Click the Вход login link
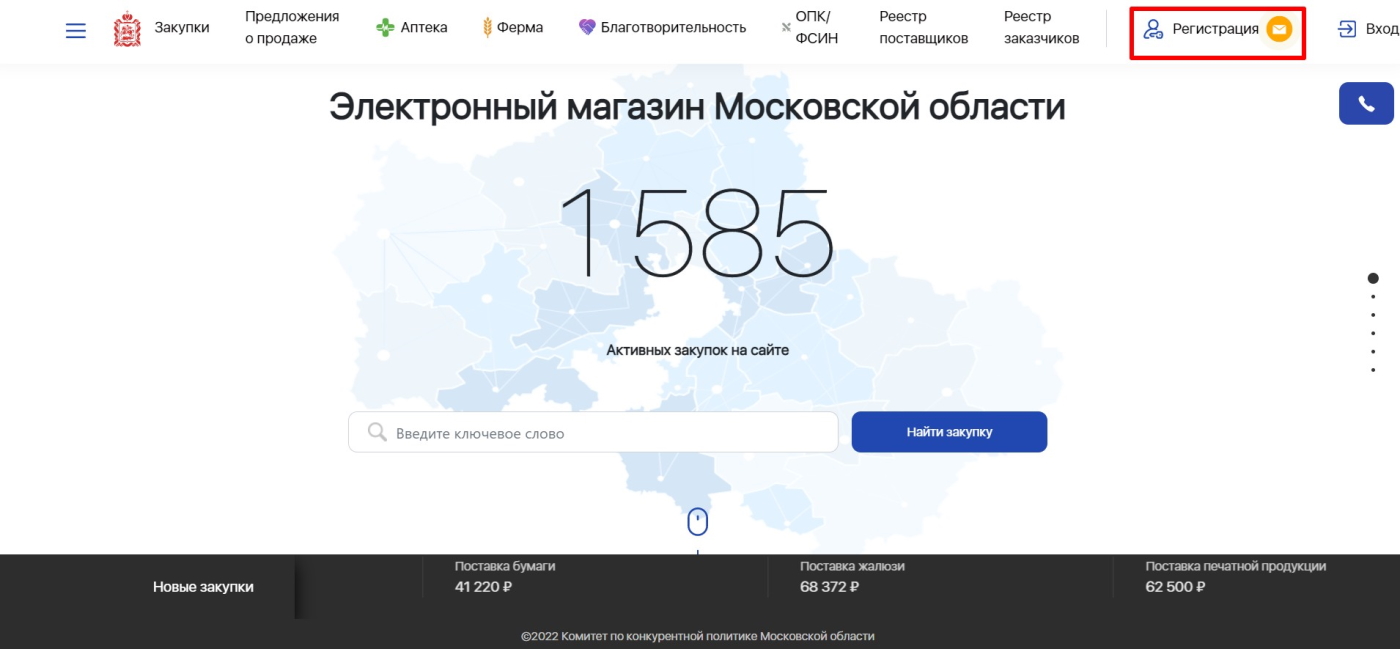The image size is (1400, 649). tap(1382, 29)
